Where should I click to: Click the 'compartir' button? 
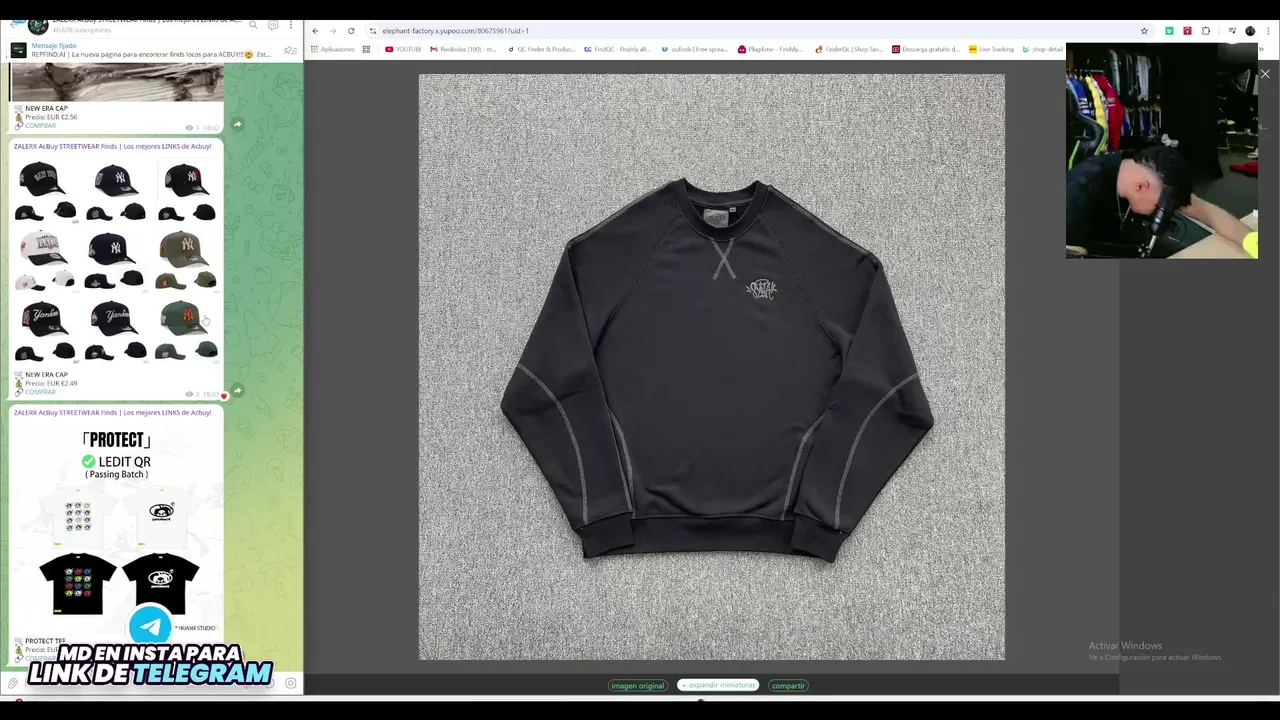tap(788, 685)
